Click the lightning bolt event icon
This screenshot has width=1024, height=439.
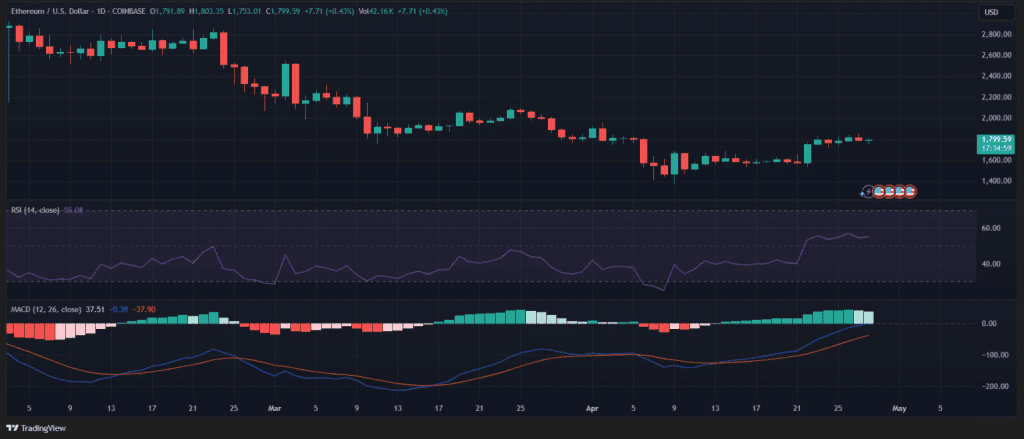[867, 191]
